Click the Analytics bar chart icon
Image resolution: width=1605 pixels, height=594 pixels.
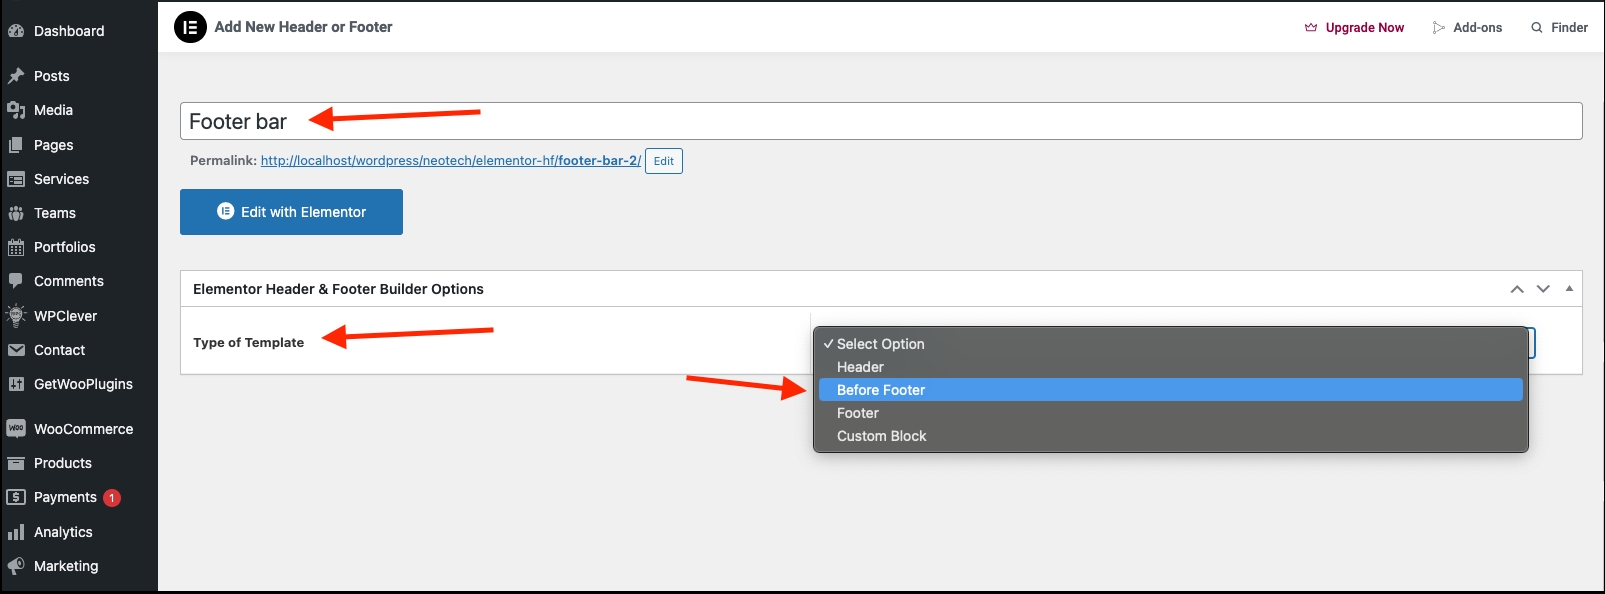(16, 532)
